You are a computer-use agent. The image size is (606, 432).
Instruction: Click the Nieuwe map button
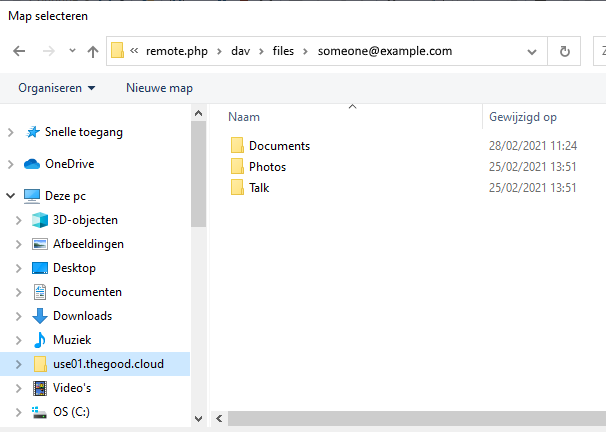coord(159,88)
